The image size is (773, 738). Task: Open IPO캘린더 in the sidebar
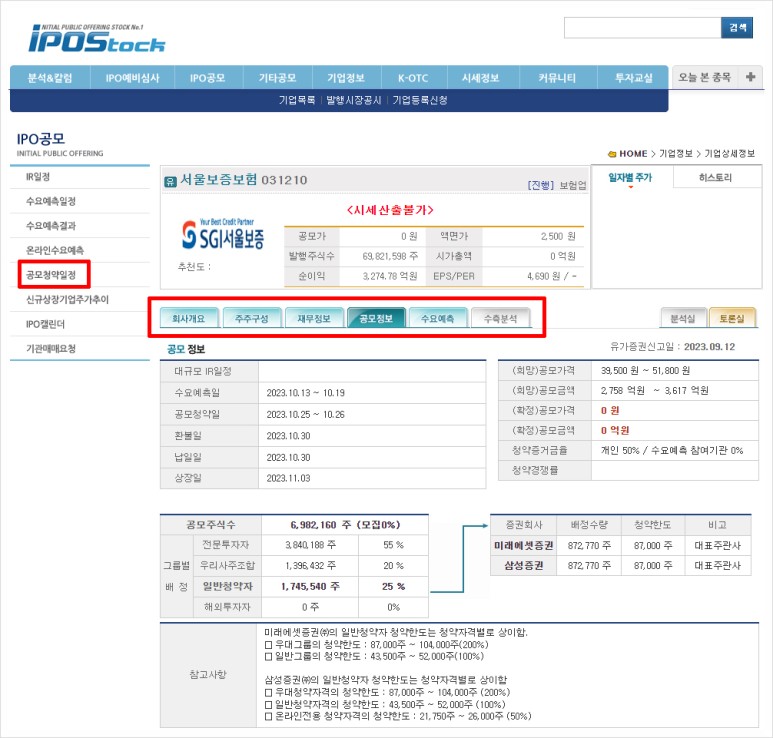[x=45, y=324]
